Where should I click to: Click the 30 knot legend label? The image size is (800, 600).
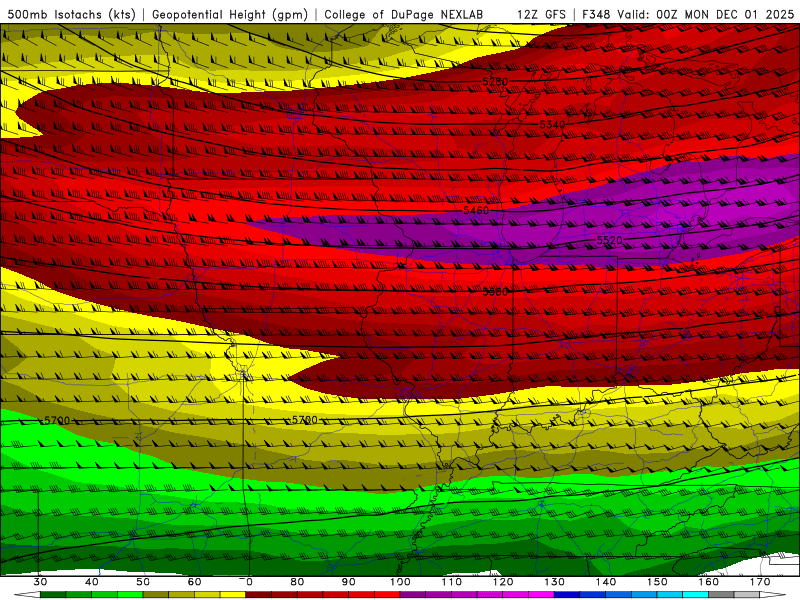[x=40, y=582]
